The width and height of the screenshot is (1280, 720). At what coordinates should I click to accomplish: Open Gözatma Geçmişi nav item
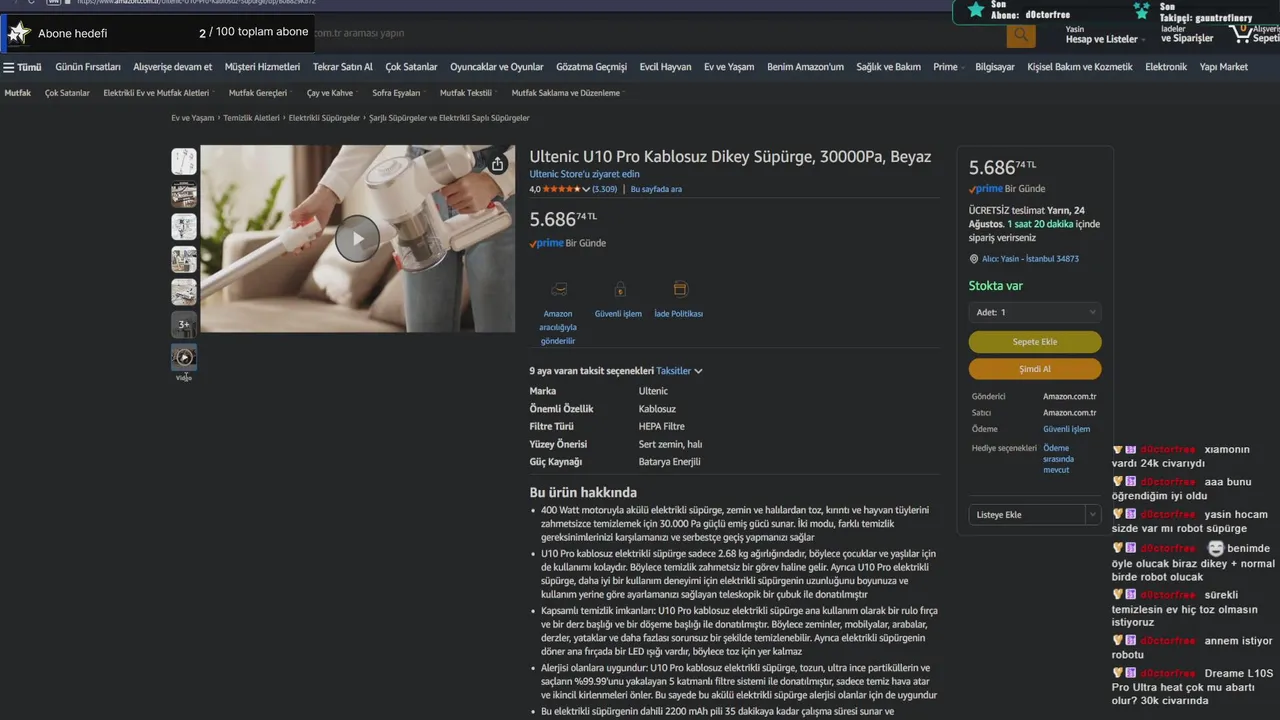click(591, 67)
